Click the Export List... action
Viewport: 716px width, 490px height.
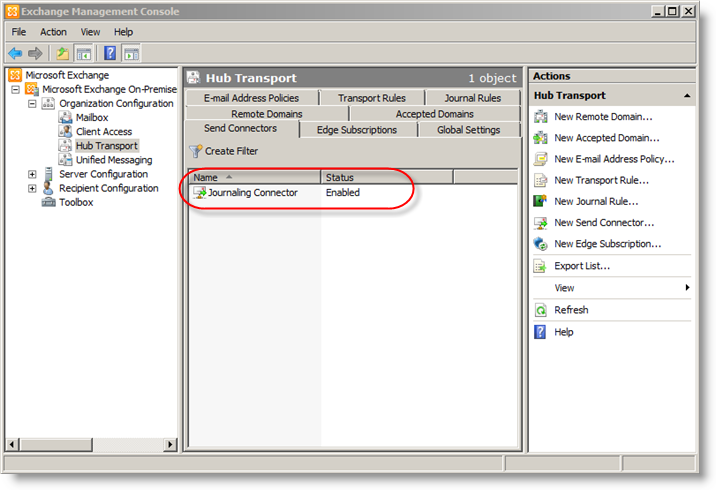tap(582, 266)
